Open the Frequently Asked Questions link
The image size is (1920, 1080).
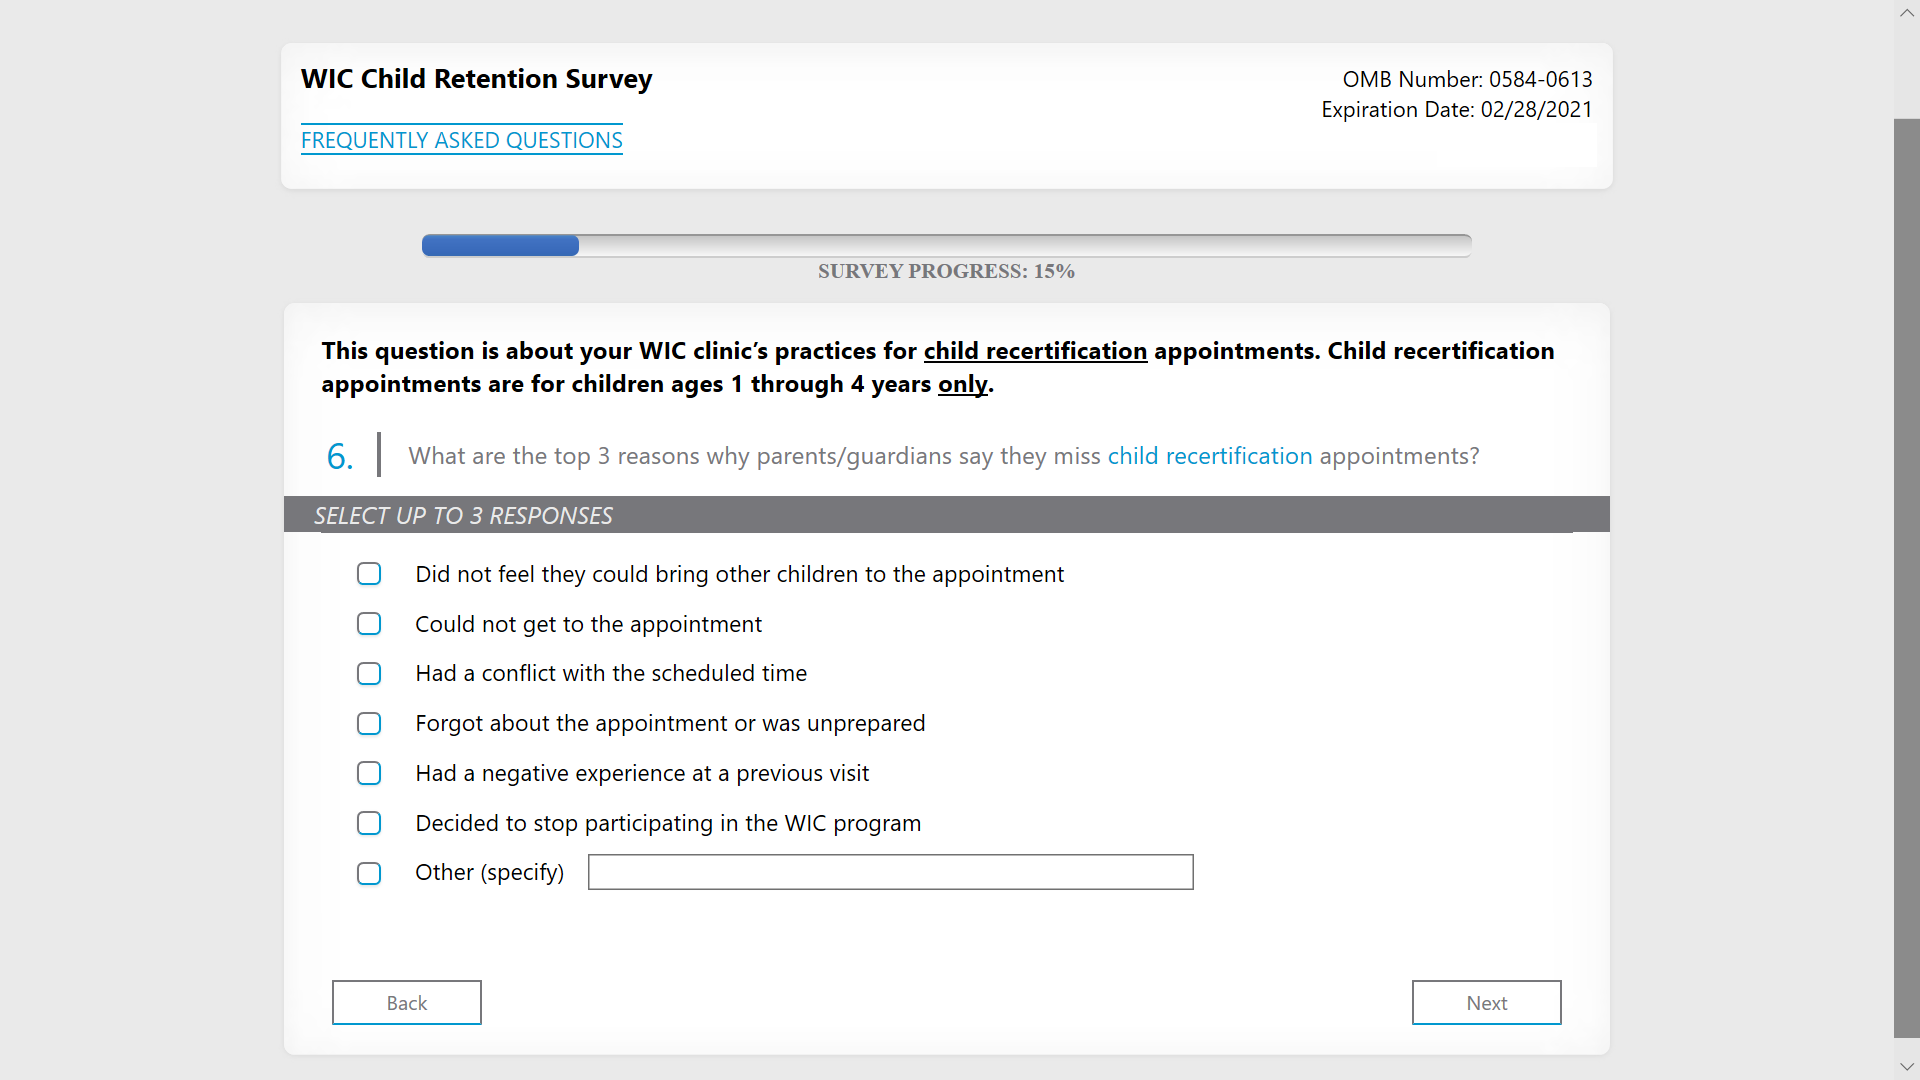pos(461,140)
